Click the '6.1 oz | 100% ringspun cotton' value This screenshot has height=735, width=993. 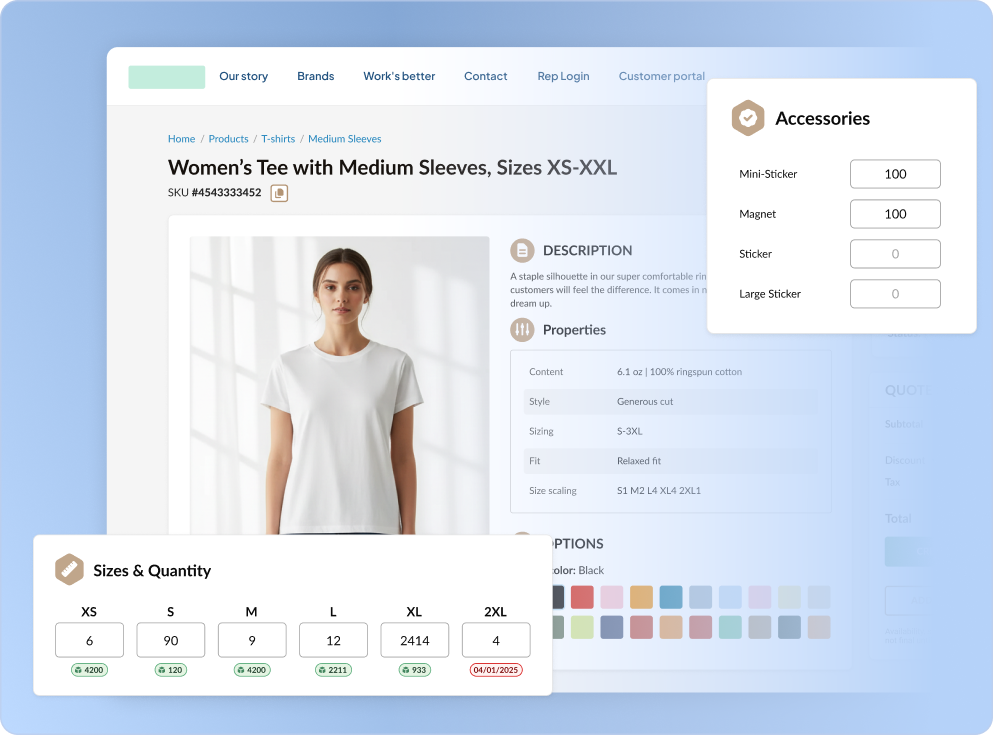[679, 372]
